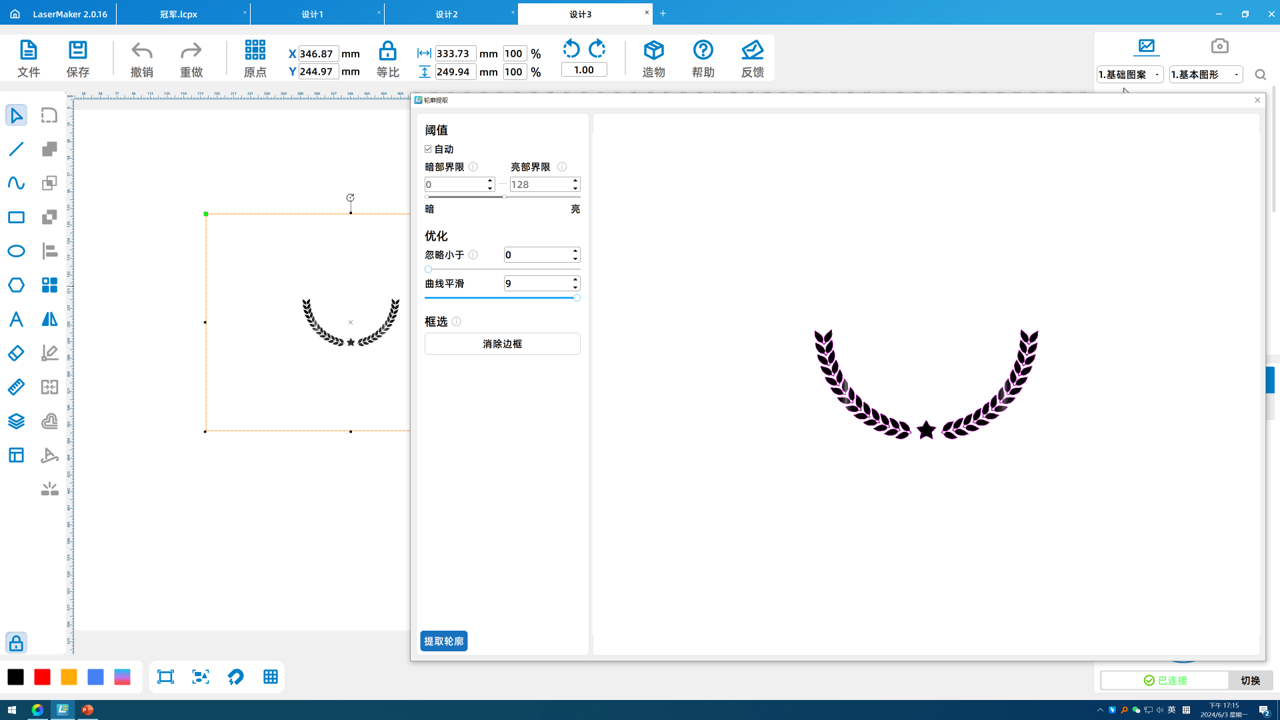Click the 原点 grid icon
The height and width of the screenshot is (720, 1280).
tap(255, 51)
